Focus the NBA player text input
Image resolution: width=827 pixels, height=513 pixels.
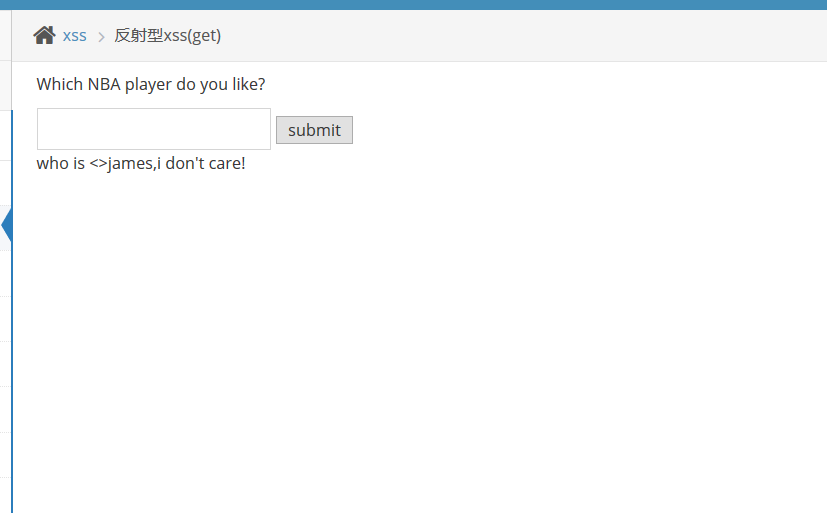pos(154,129)
